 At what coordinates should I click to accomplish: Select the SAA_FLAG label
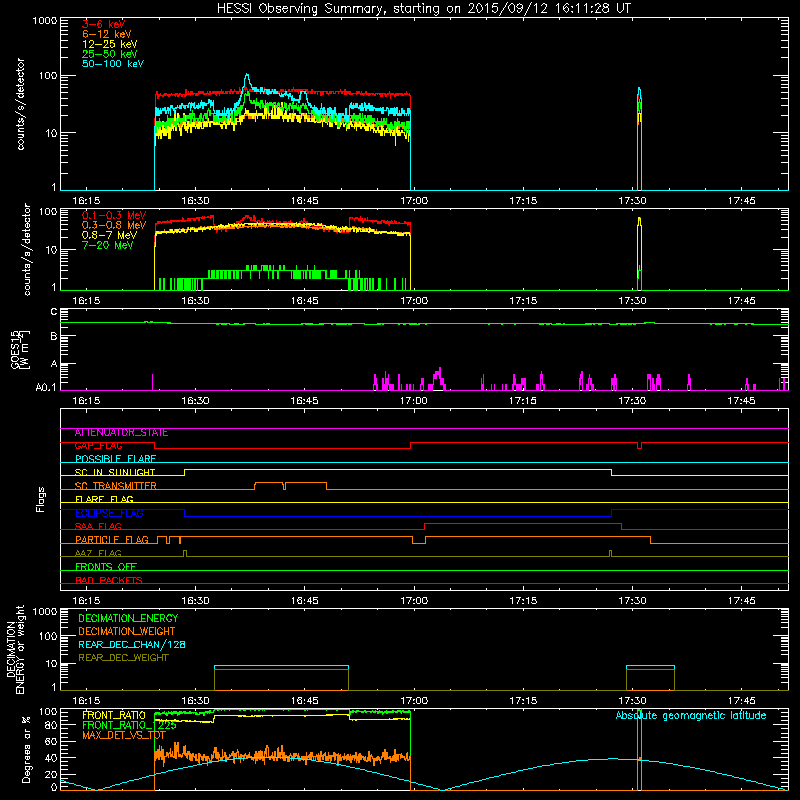[x=98, y=527]
